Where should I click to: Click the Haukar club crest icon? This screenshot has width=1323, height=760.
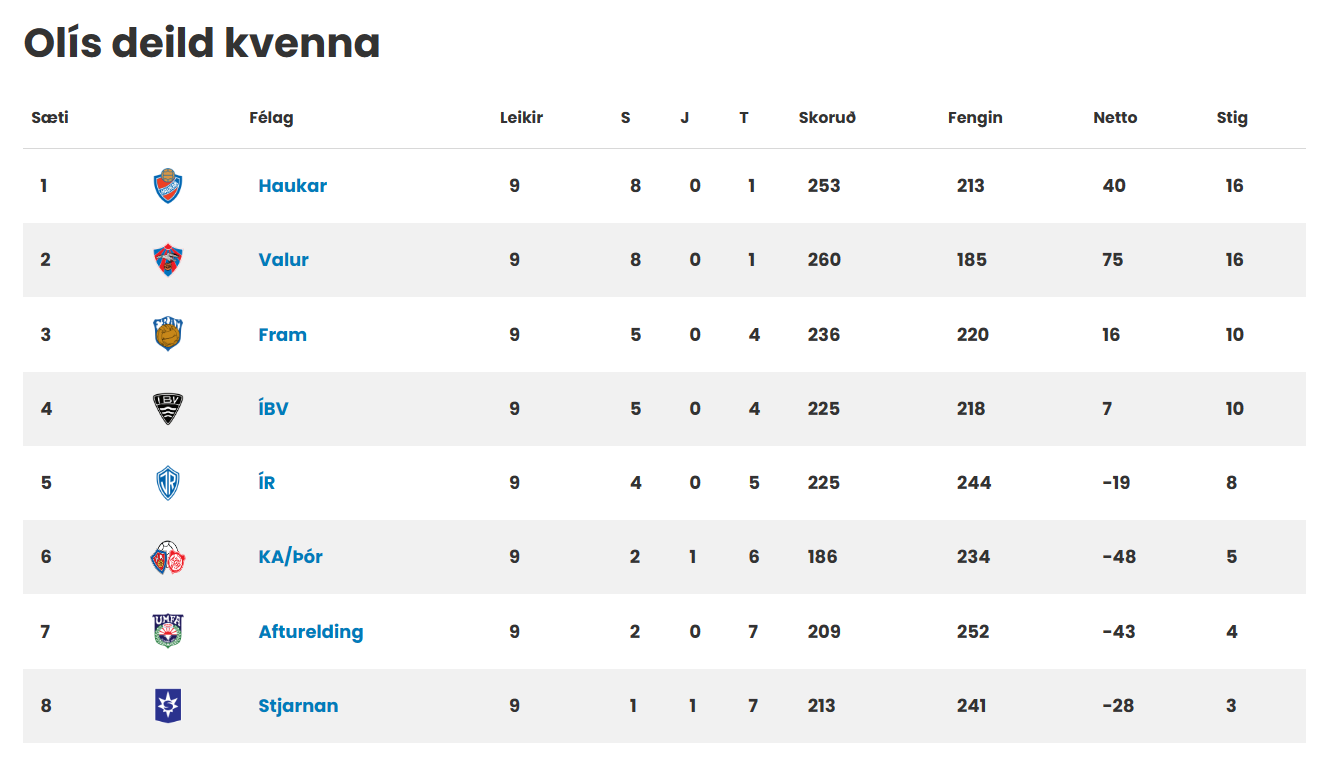168,186
